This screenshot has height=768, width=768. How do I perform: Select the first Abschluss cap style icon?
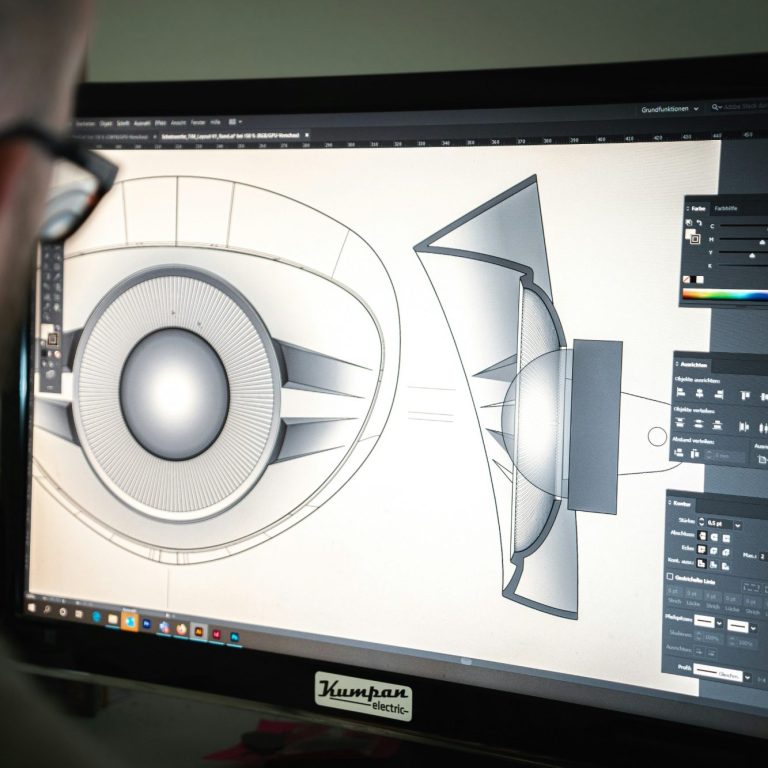(703, 536)
